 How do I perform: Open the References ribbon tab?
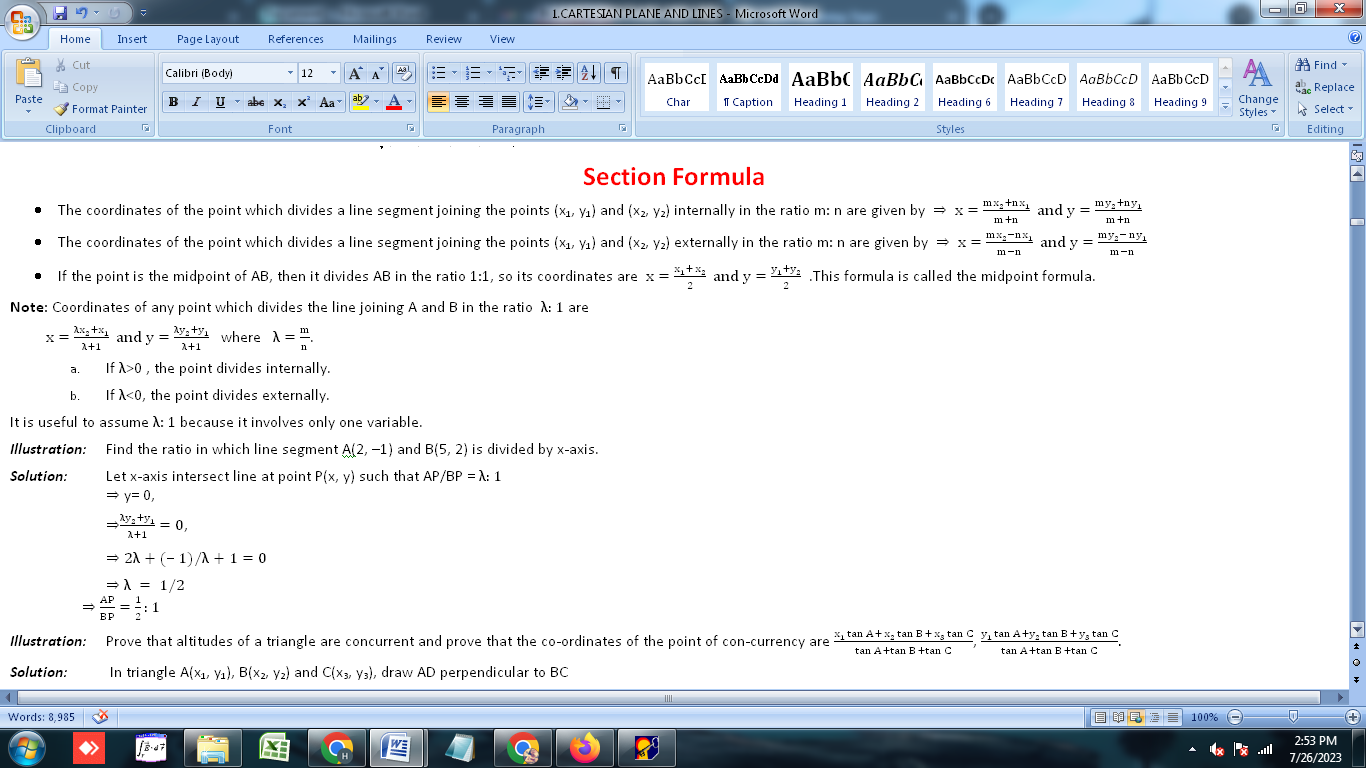pyautogui.click(x=295, y=39)
